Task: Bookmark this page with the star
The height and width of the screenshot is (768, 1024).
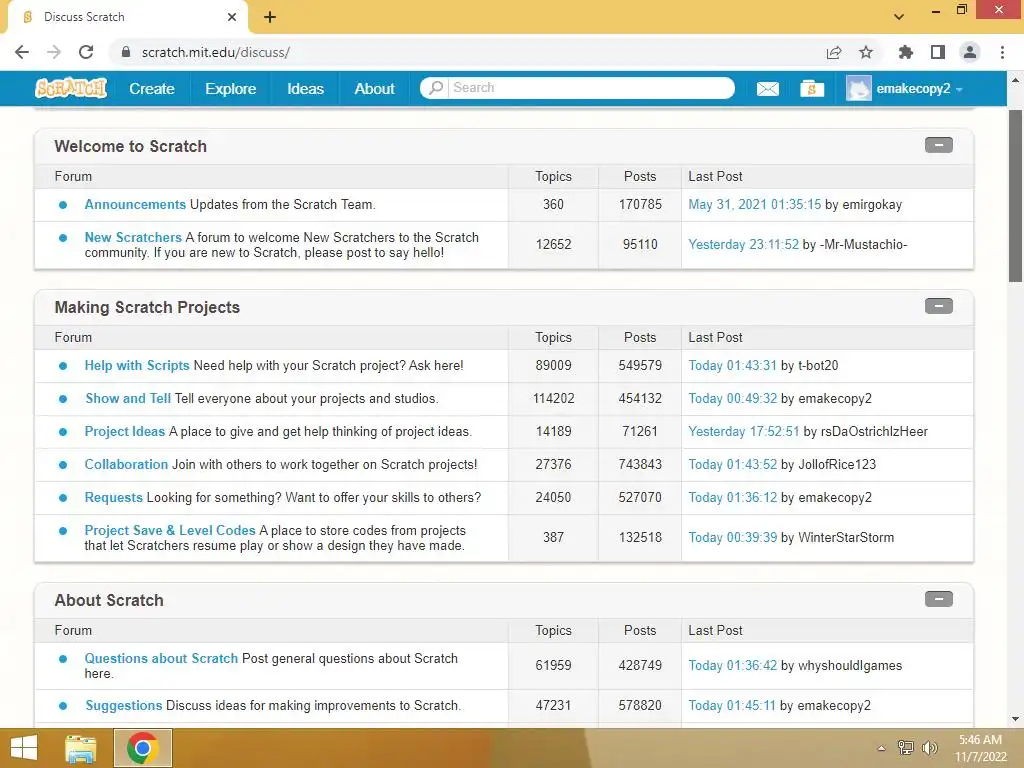Action: [866, 52]
